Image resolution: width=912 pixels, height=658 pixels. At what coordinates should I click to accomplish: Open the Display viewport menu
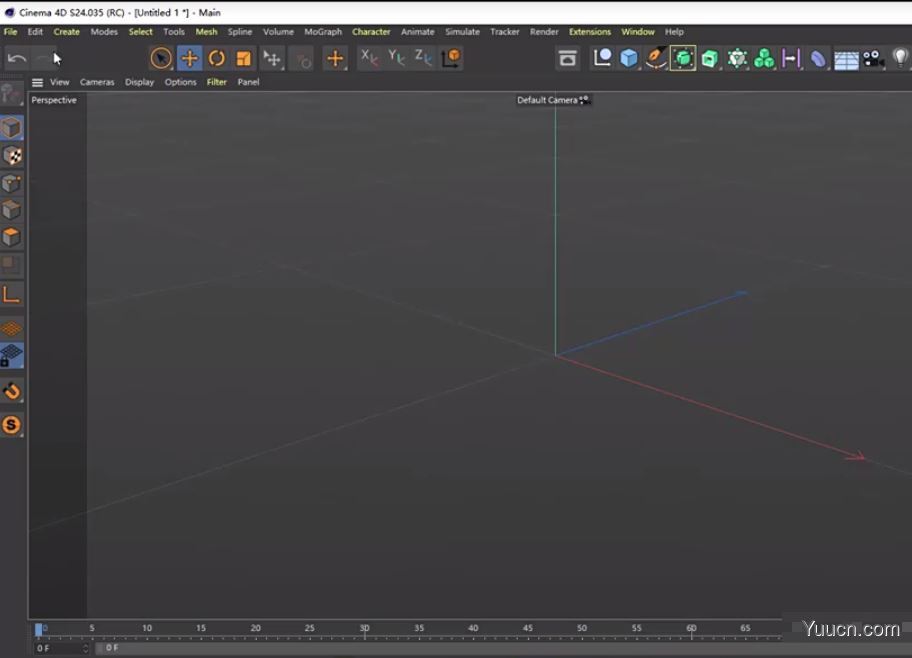[139, 82]
